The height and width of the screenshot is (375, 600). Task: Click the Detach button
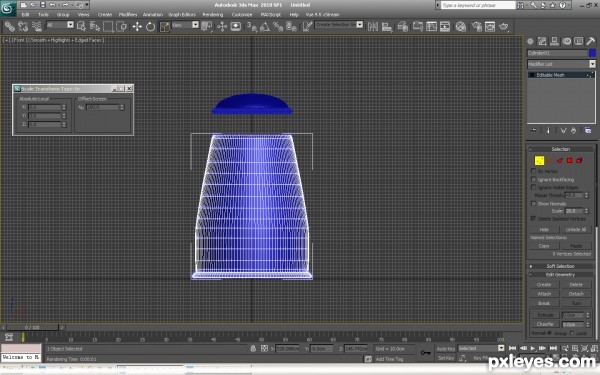click(x=576, y=294)
